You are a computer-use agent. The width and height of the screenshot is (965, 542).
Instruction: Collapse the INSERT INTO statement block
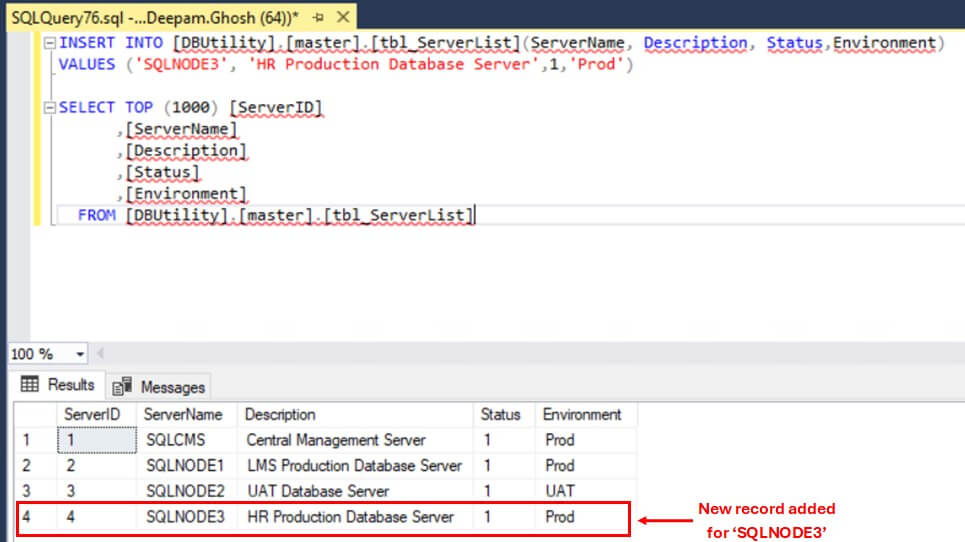[x=48, y=42]
